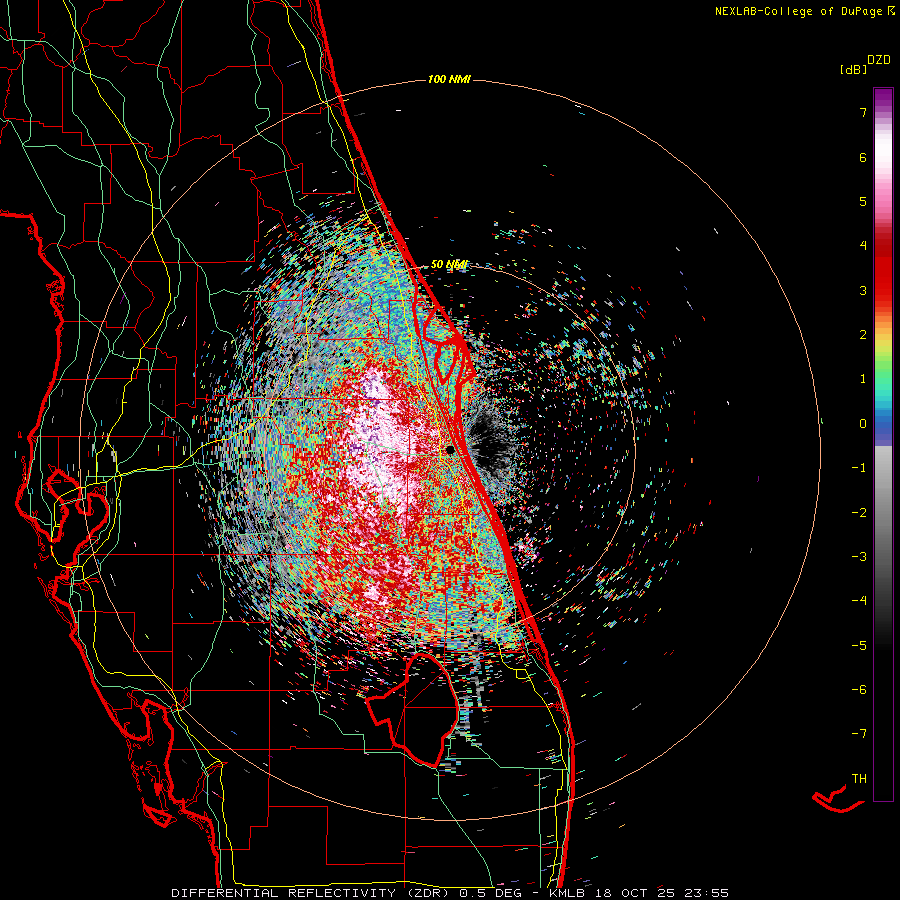
Task: Click the purple top of the color bar
Action: (883, 98)
